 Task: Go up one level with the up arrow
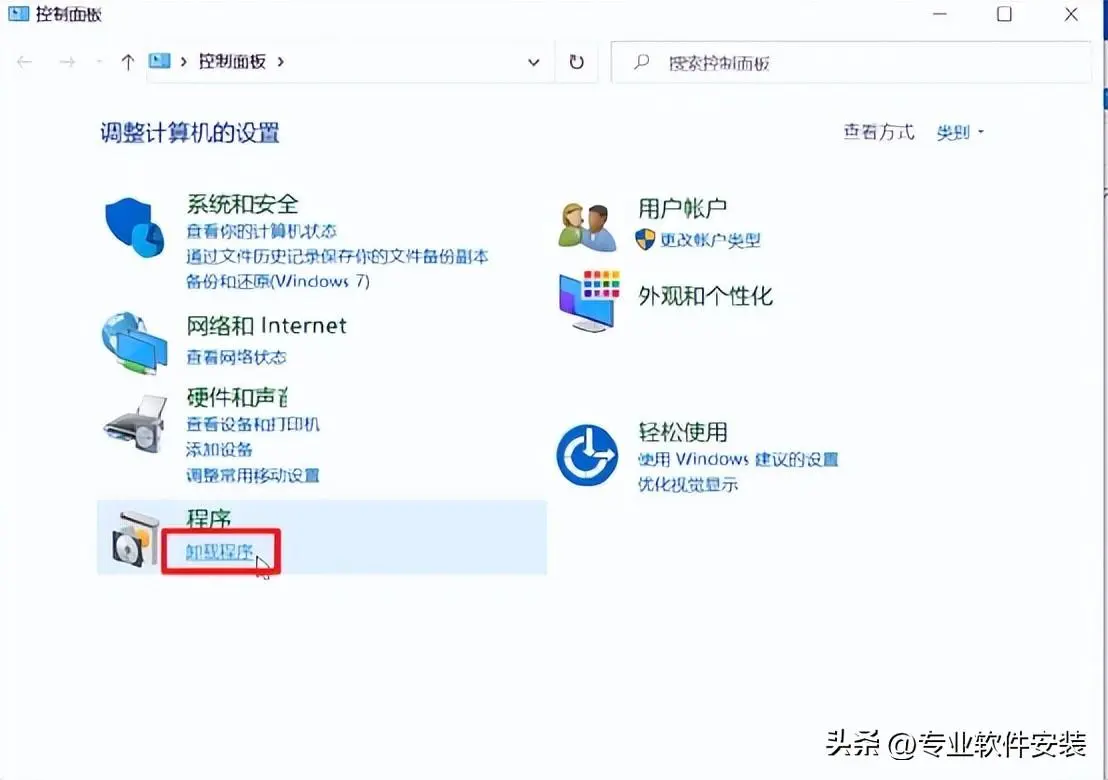(x=127, y=62)
